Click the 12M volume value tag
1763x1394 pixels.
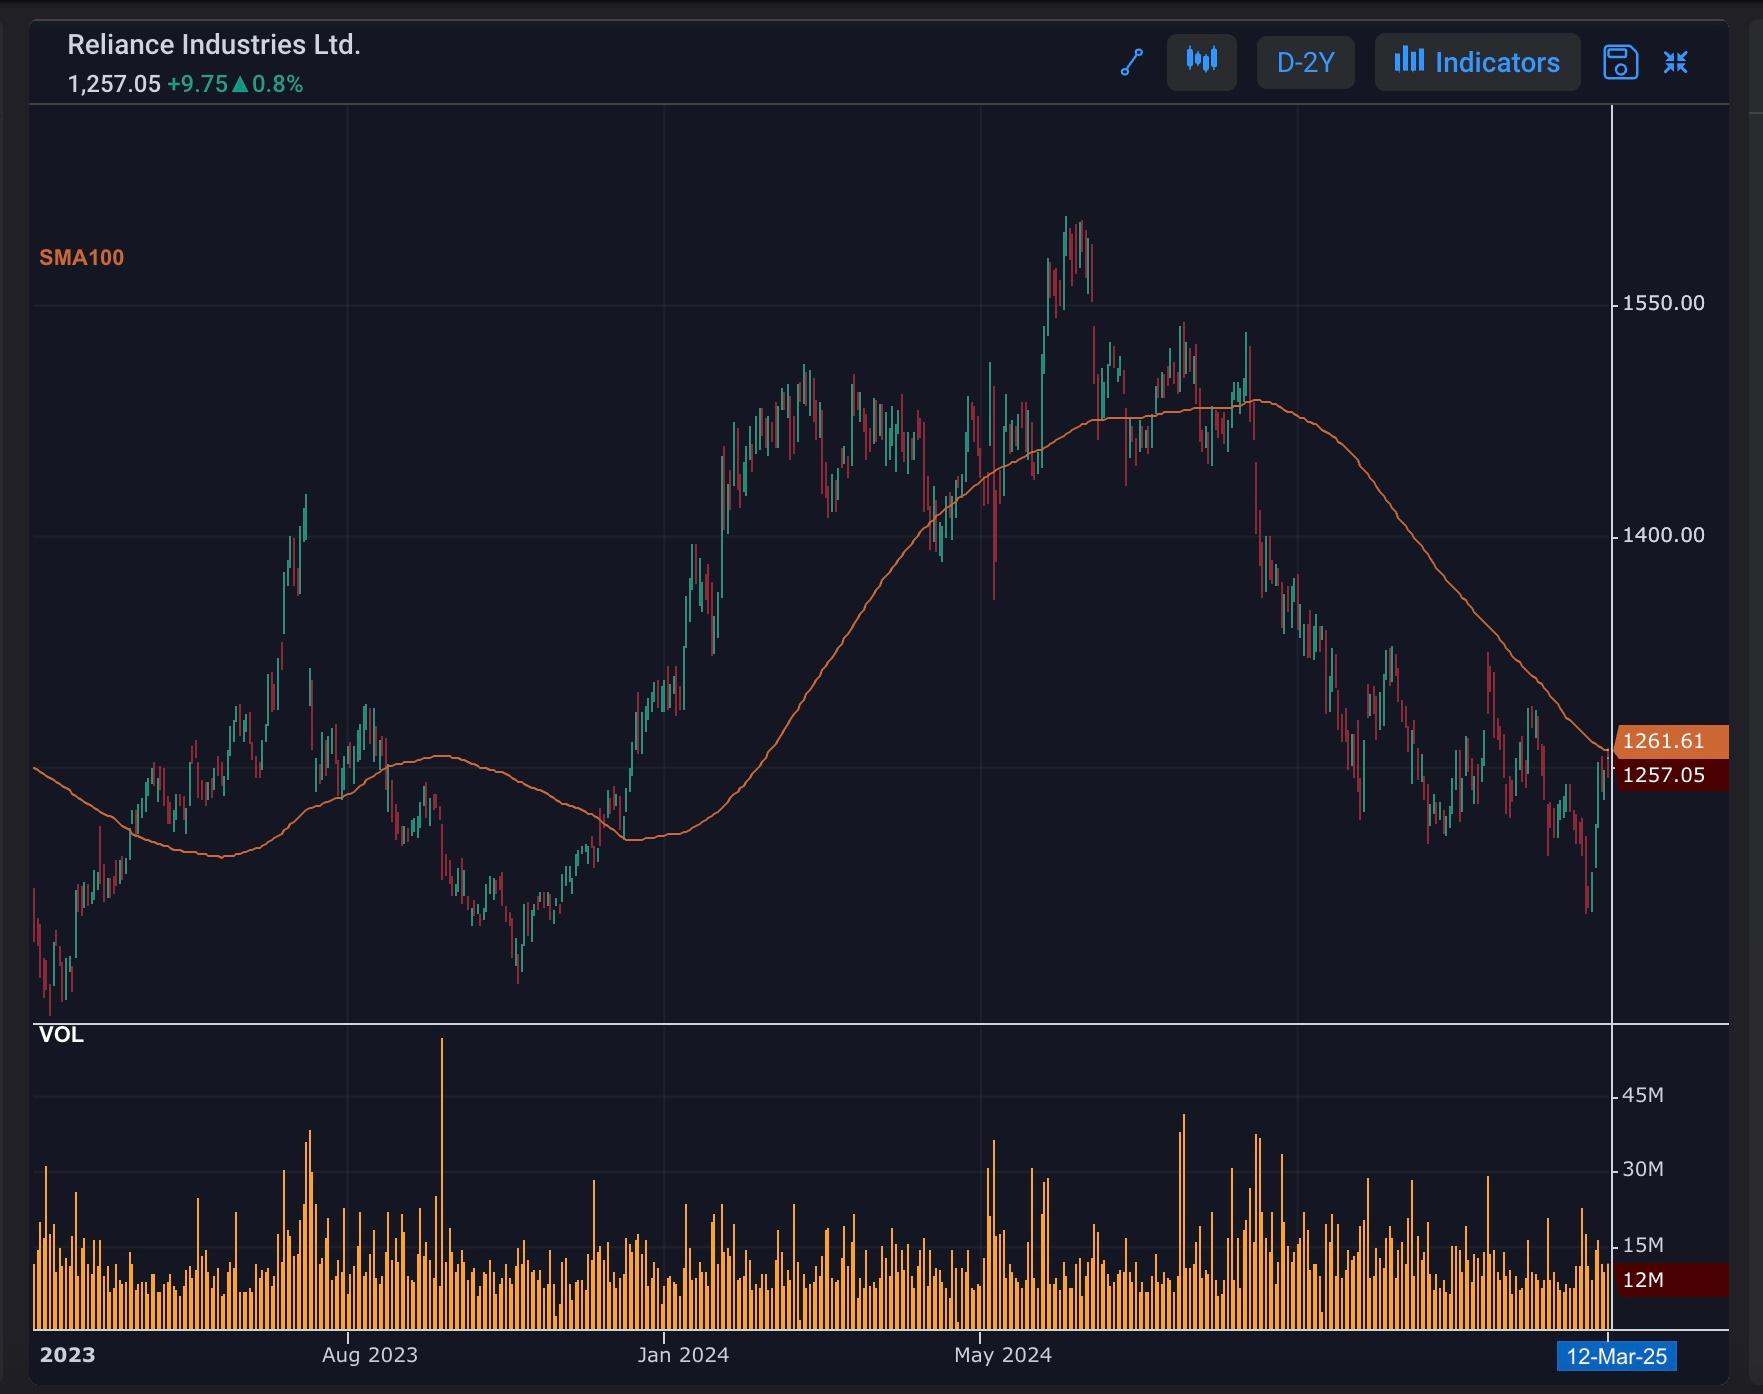[1670, 1280]
